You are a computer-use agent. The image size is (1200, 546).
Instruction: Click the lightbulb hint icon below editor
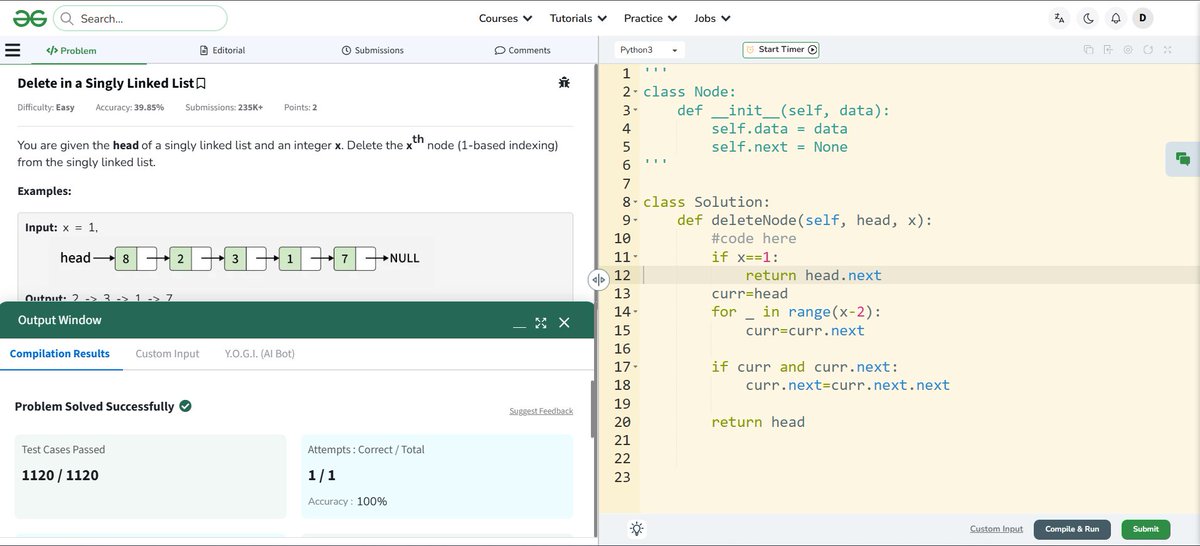click(636, 529)
